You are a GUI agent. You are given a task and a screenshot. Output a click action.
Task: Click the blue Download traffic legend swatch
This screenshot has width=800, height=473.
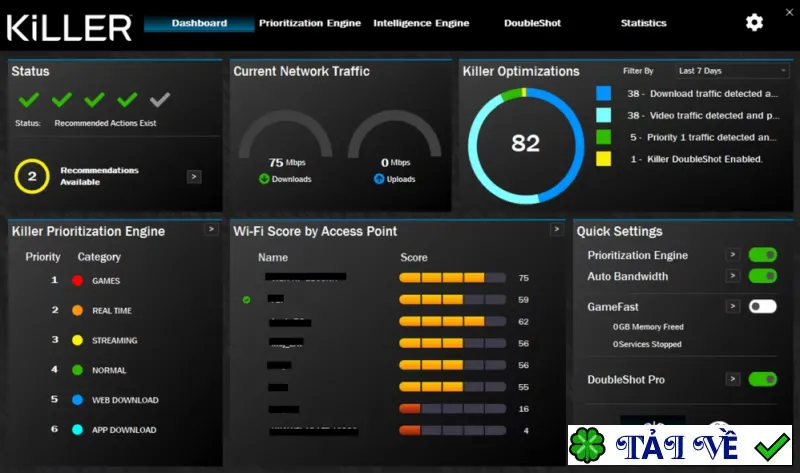click(x=604, y=93)
